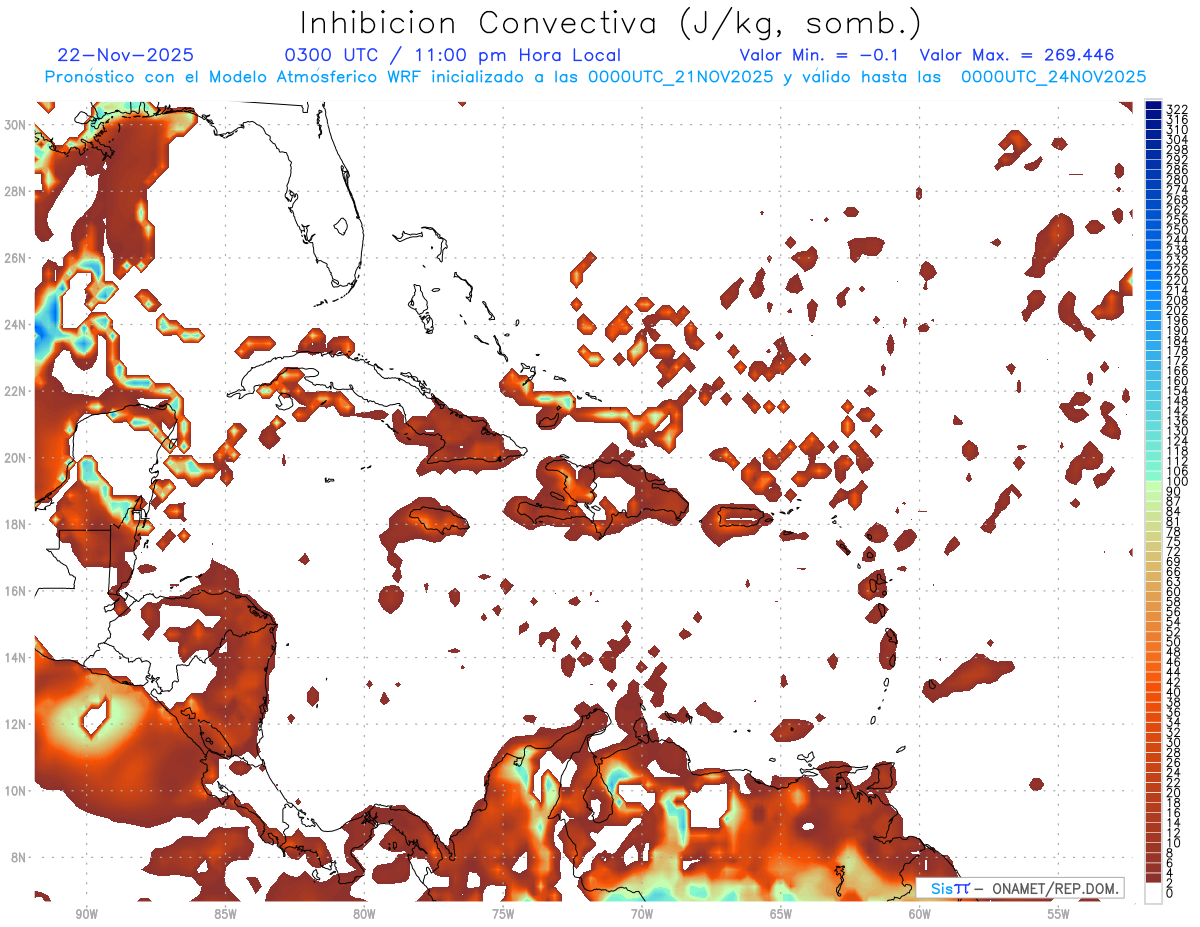Click the dark blue colorbar swatch beside 322
Viewport: 1200px width, 927px height.
click(x=1153, y=105)
